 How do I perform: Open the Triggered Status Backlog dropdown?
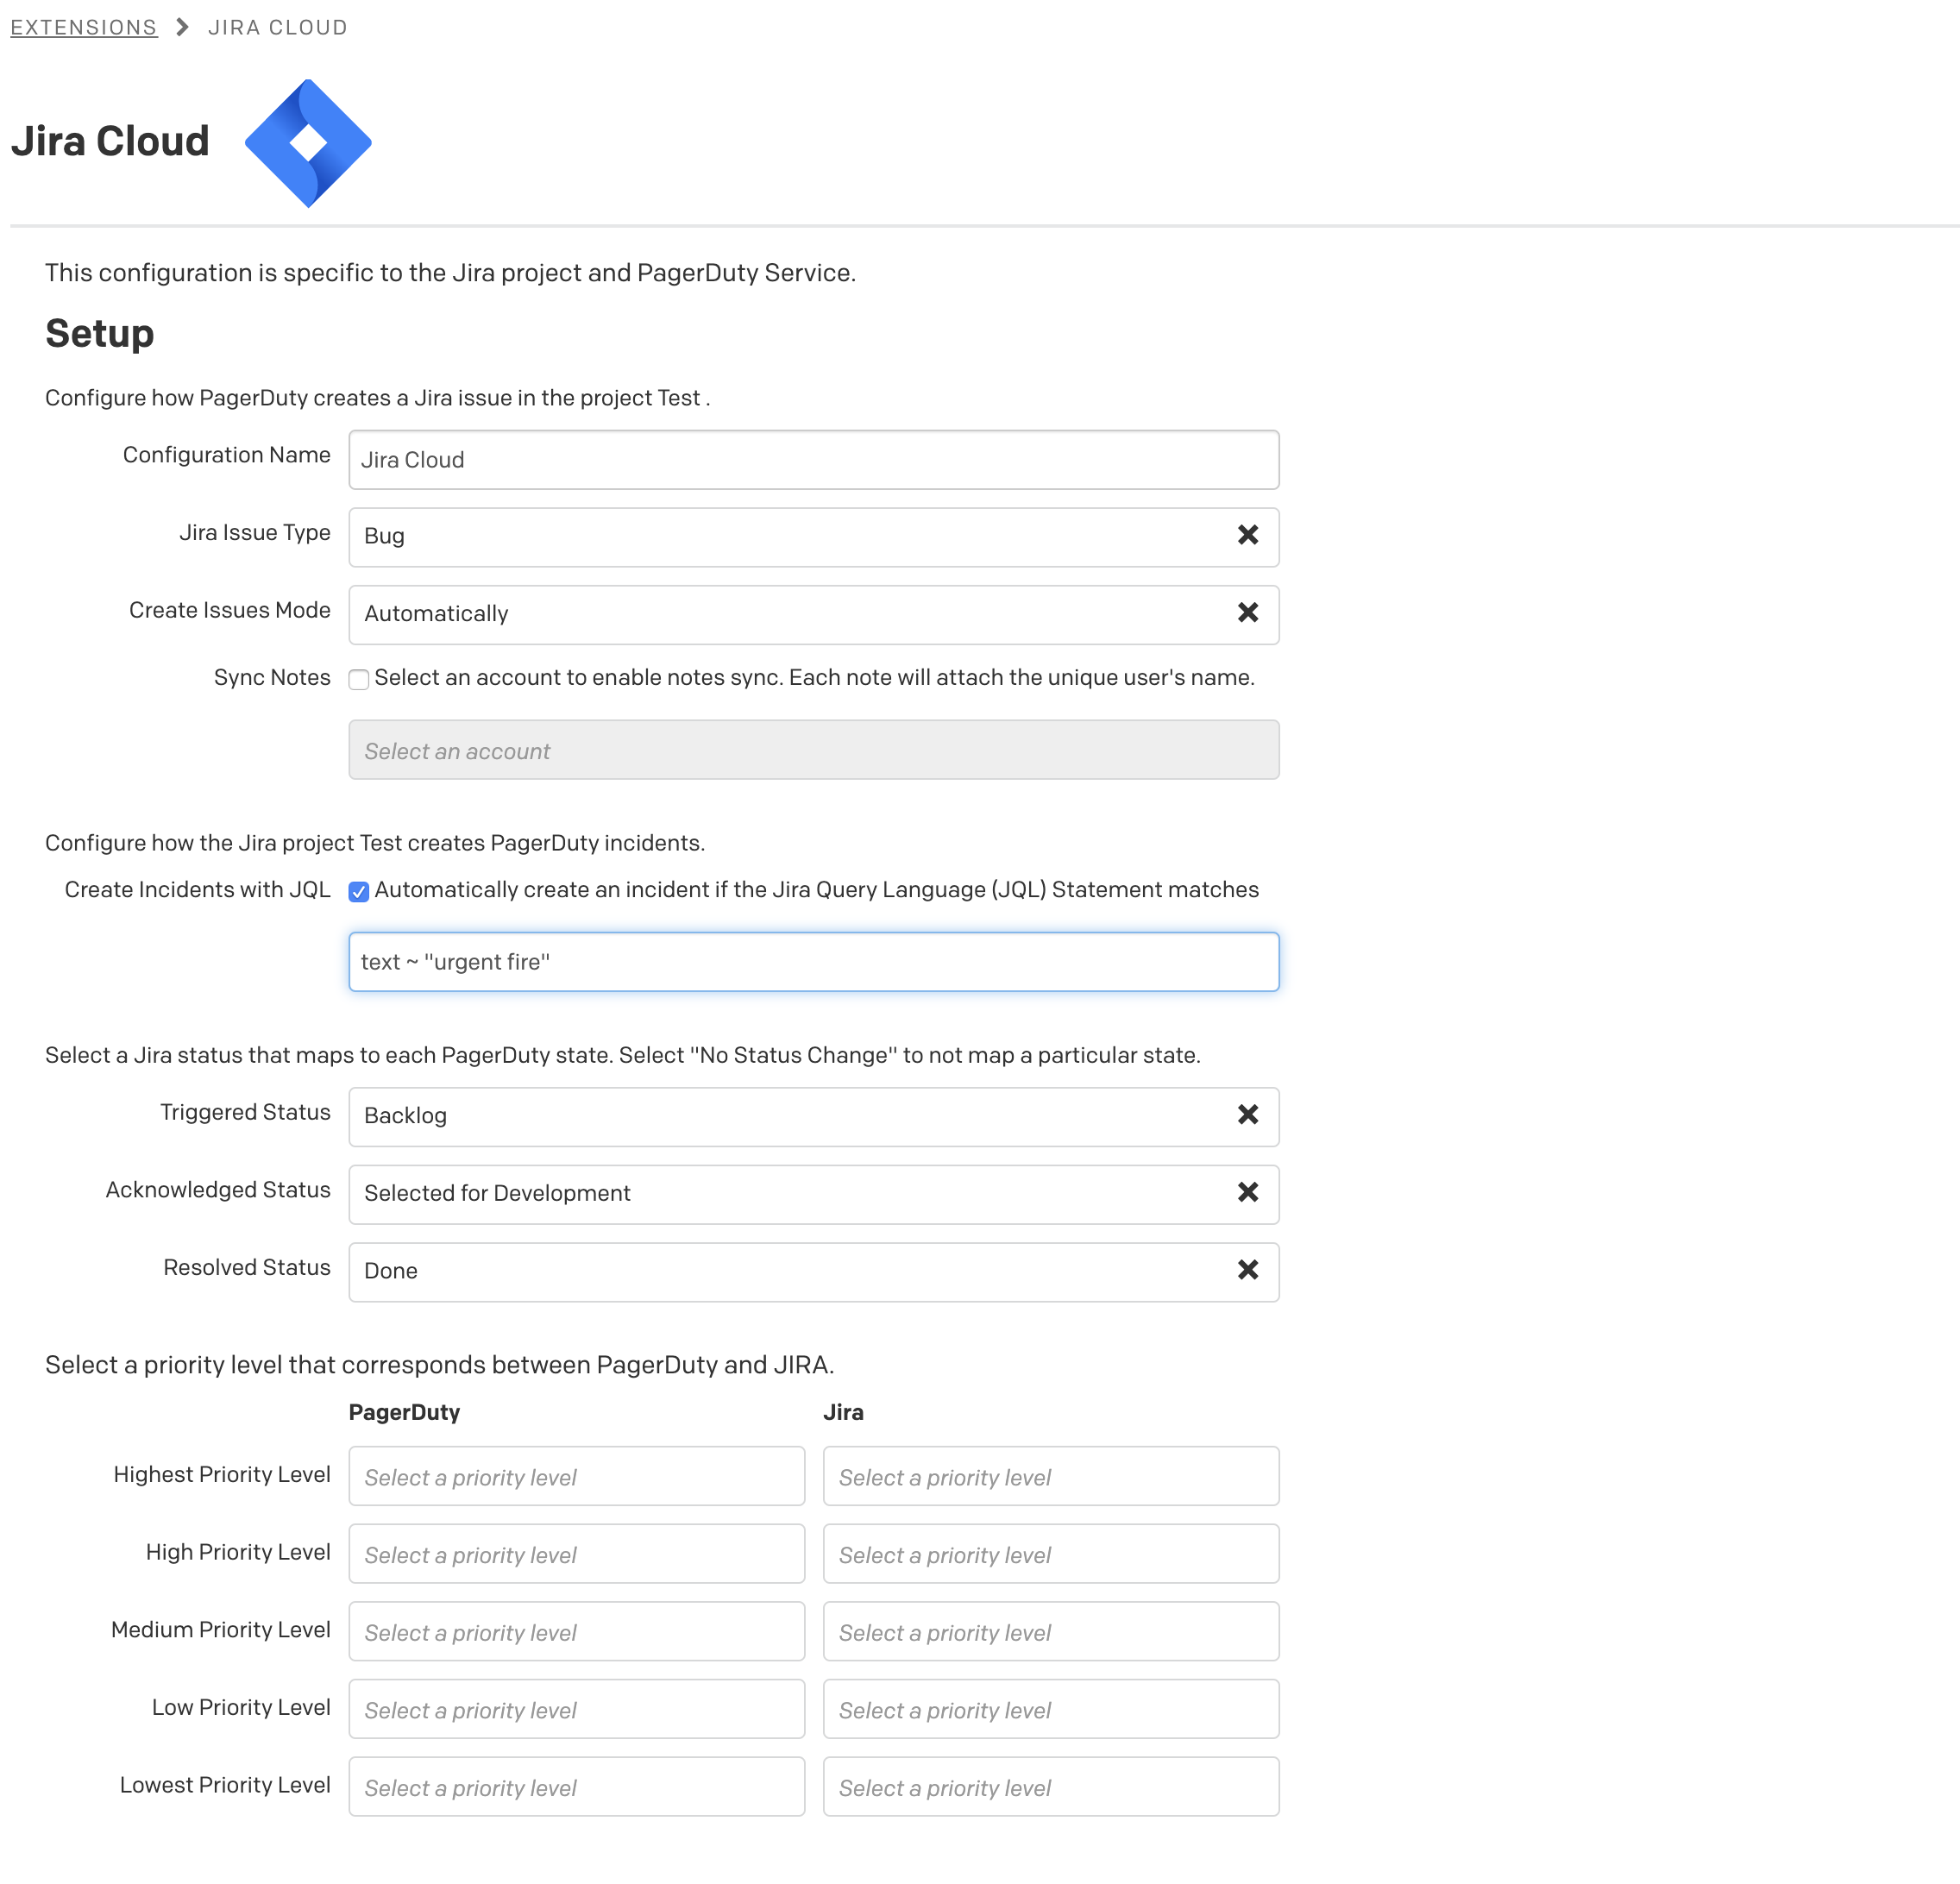[x=780, y=1116]
